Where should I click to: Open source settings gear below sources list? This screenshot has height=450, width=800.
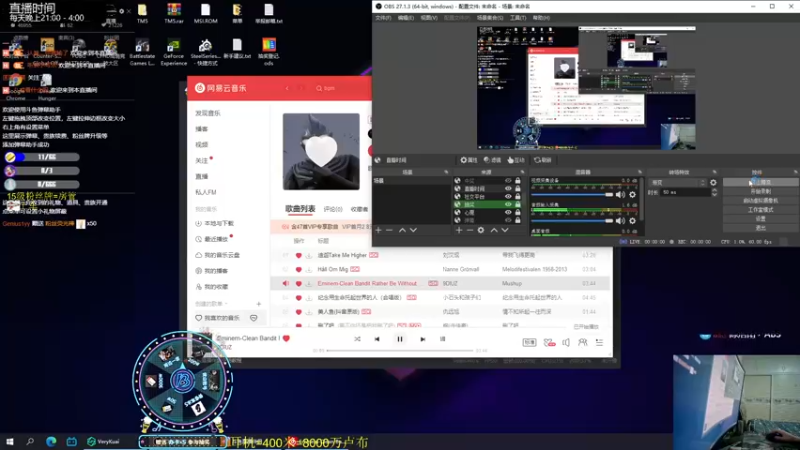click(481, 231)
